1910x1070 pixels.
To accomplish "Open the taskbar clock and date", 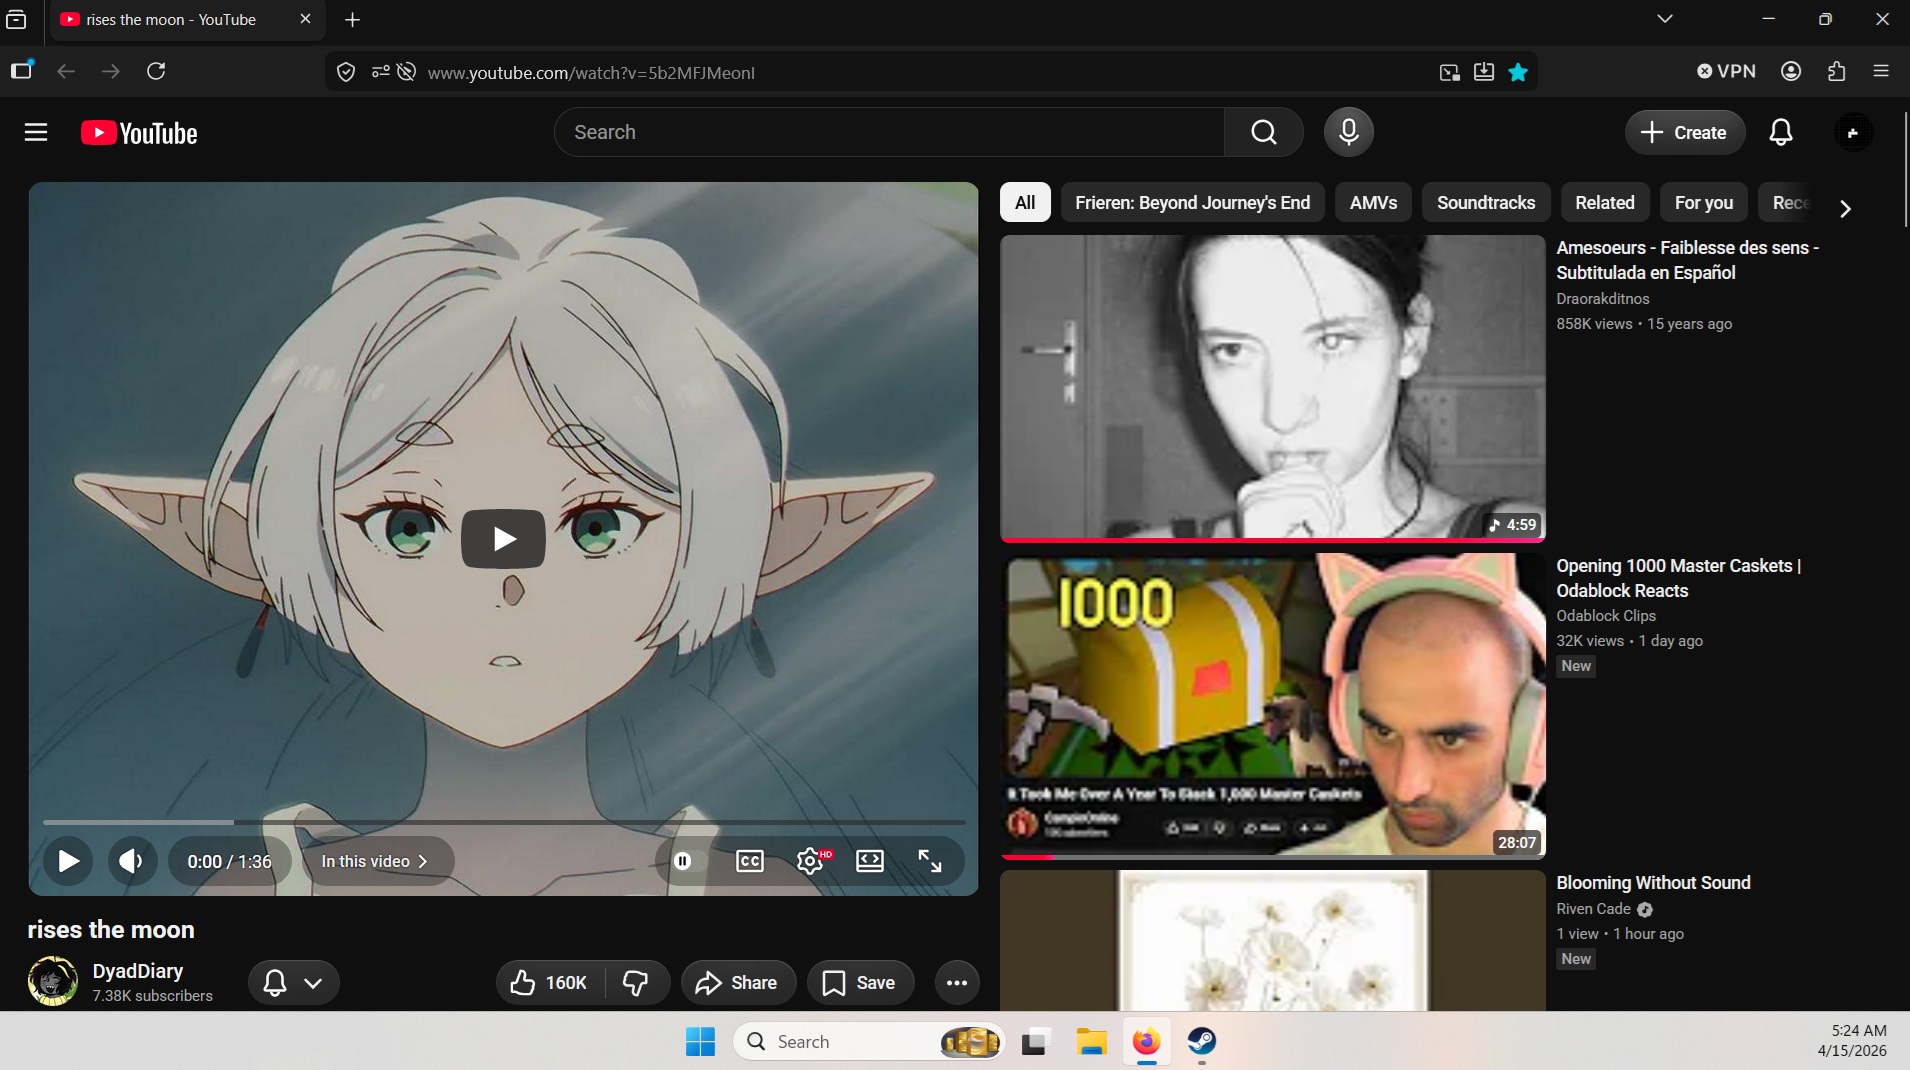I will point(1852,1041).
